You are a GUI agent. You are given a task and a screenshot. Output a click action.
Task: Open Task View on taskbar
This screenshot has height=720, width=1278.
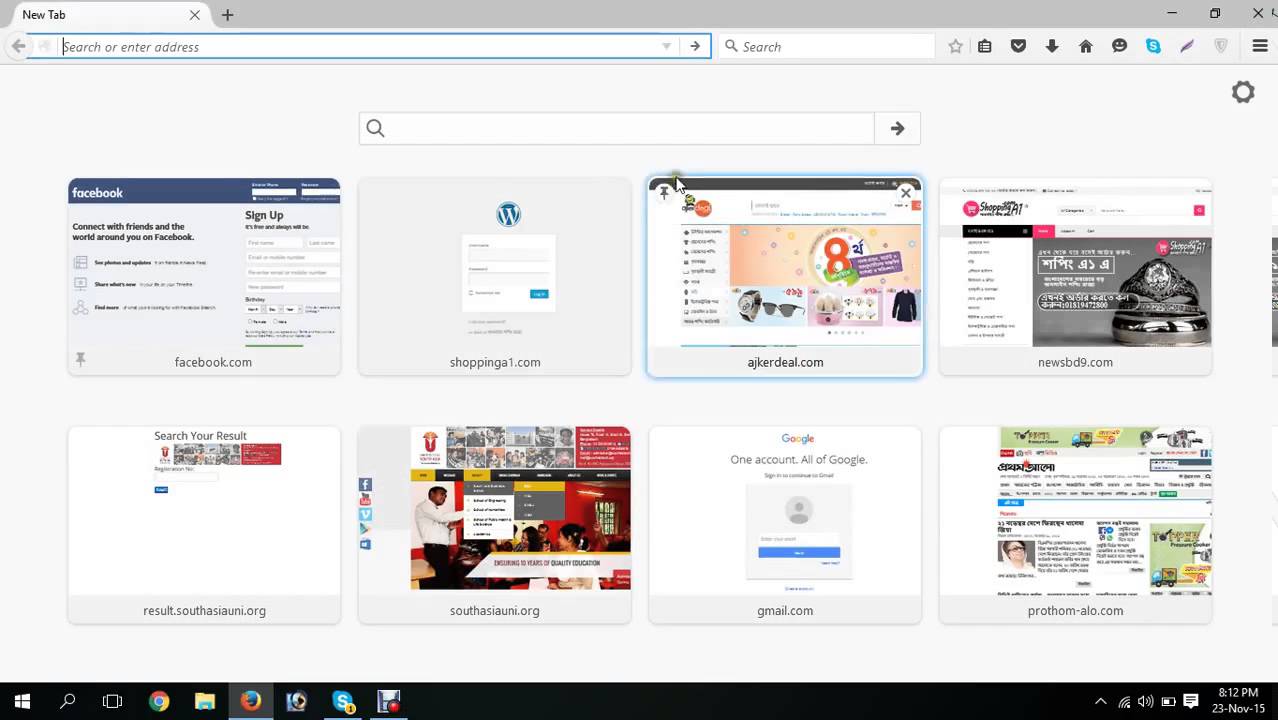pos(113,701)
